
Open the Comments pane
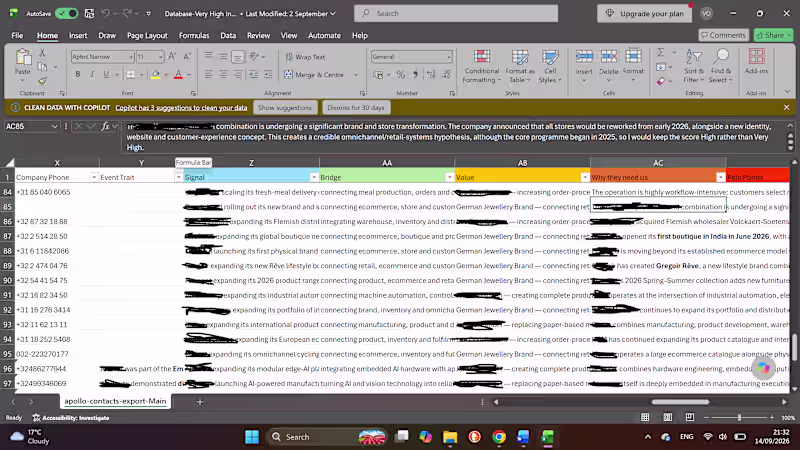723,35
